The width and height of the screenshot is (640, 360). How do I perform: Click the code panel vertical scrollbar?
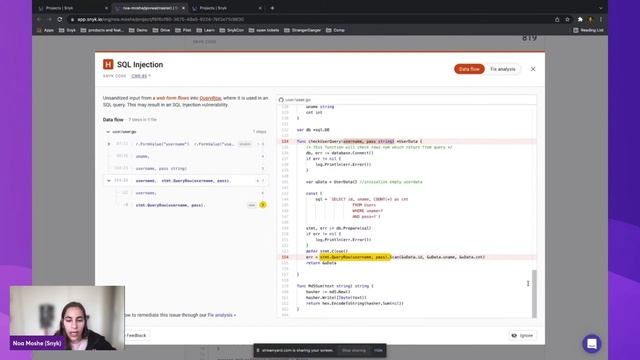534,293
